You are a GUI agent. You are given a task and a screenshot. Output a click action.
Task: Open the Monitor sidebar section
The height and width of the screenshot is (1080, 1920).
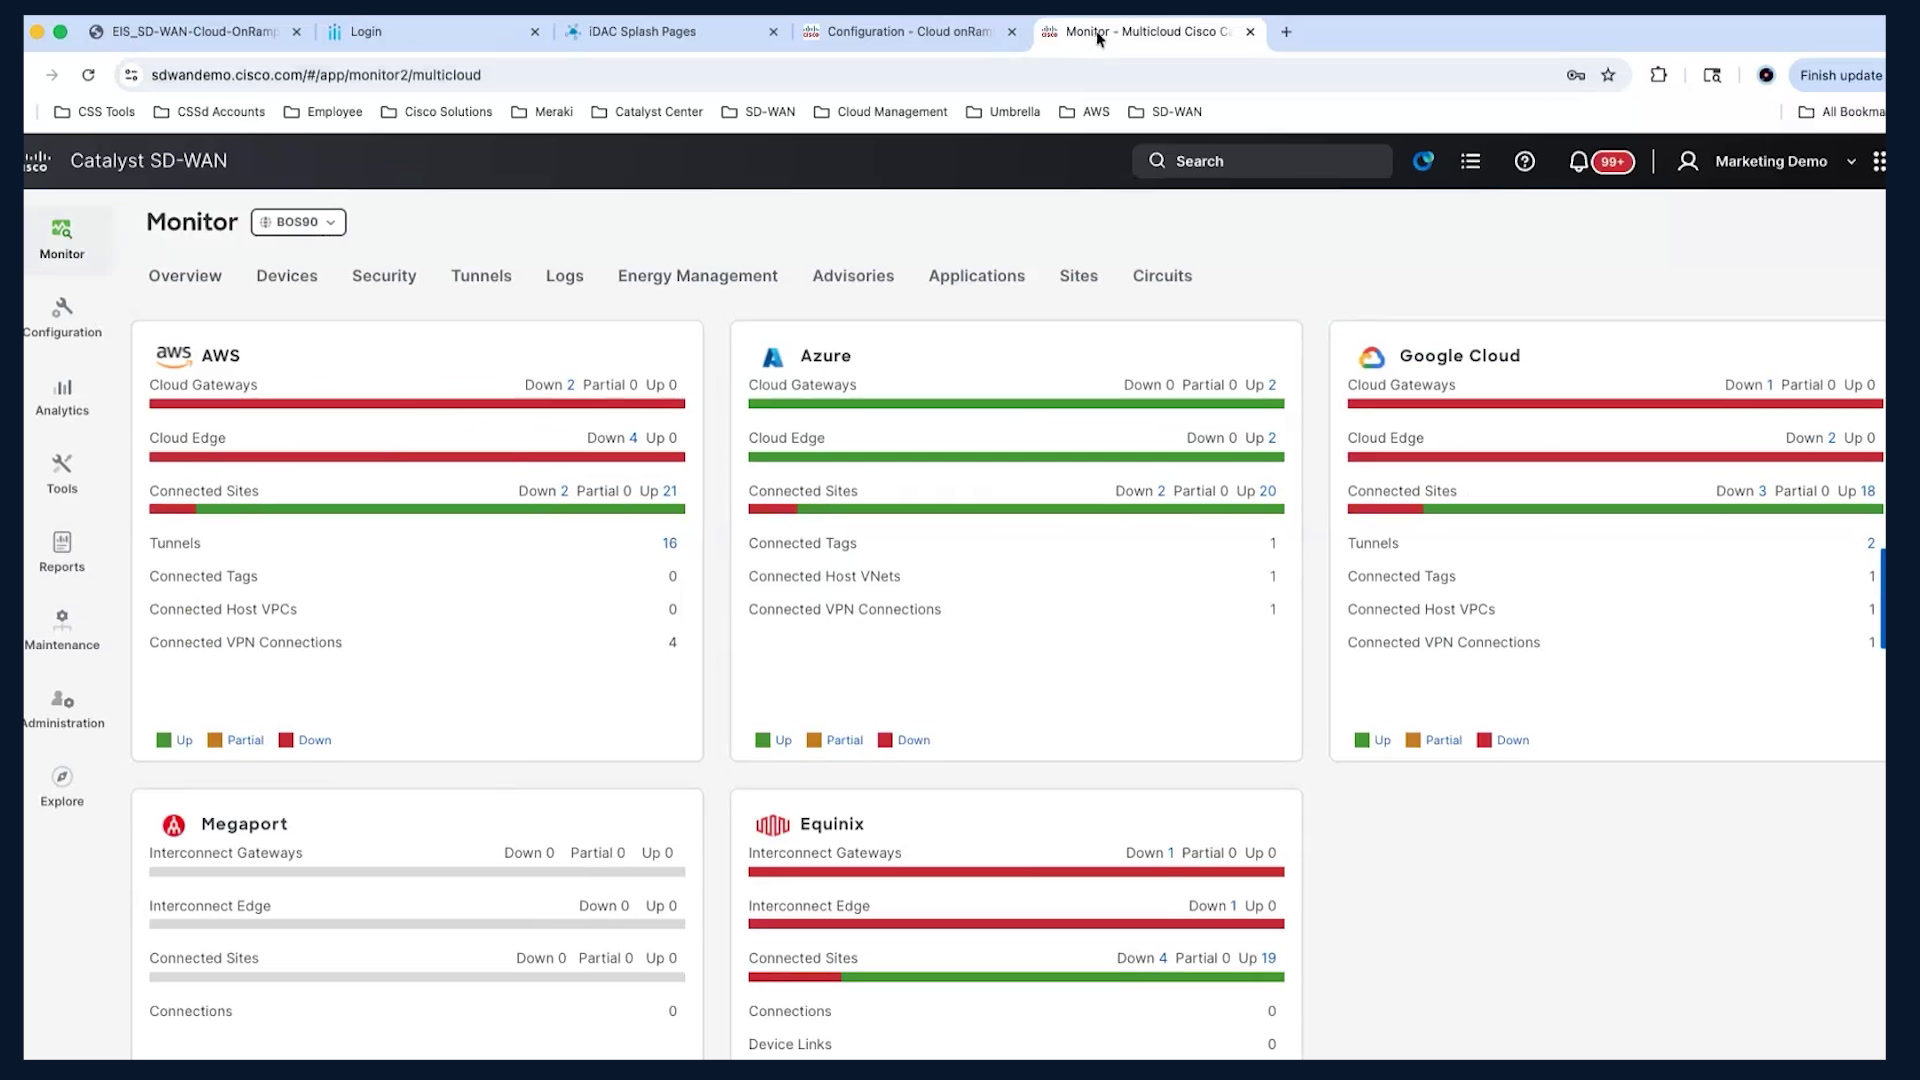pyautogui.click(x=62, y=240)
